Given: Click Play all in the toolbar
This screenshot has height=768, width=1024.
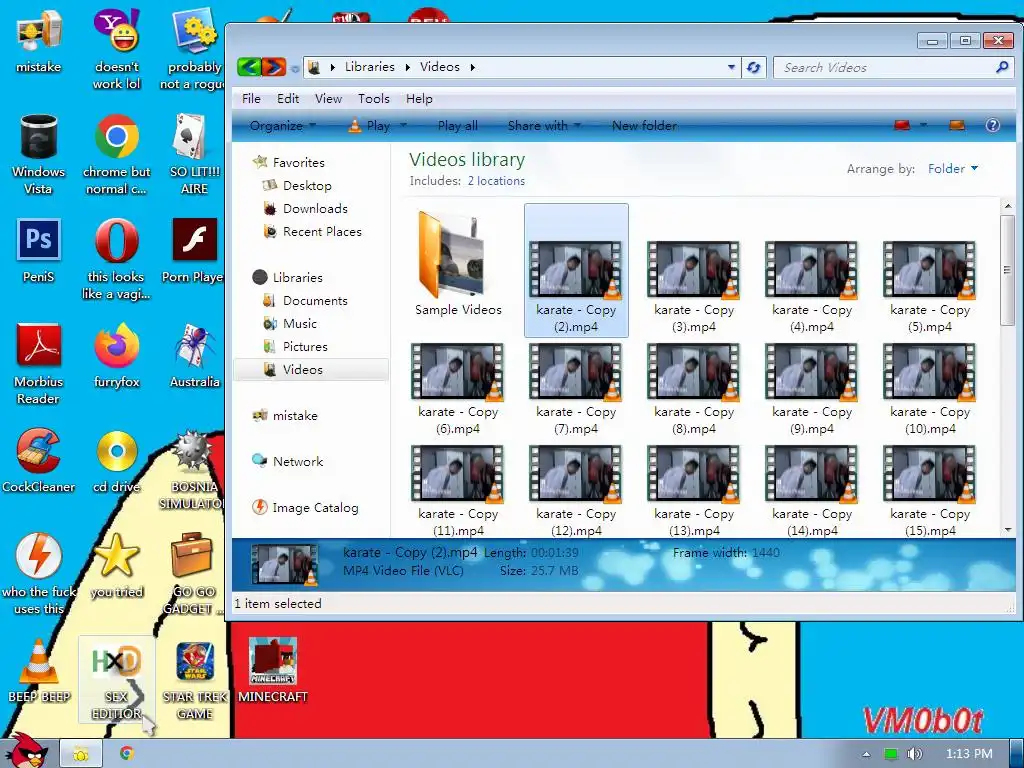Looking at the screenshot, I should pyautogui.click(x=457, y=125).
